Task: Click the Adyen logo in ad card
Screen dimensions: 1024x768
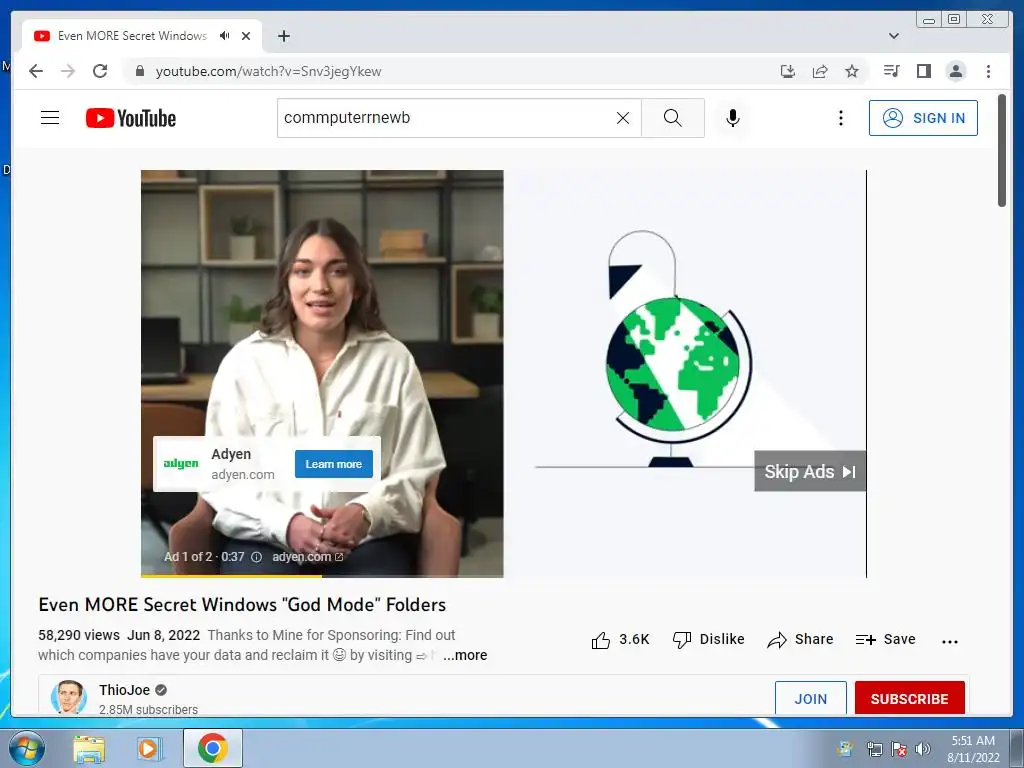Action: point(181,464)
